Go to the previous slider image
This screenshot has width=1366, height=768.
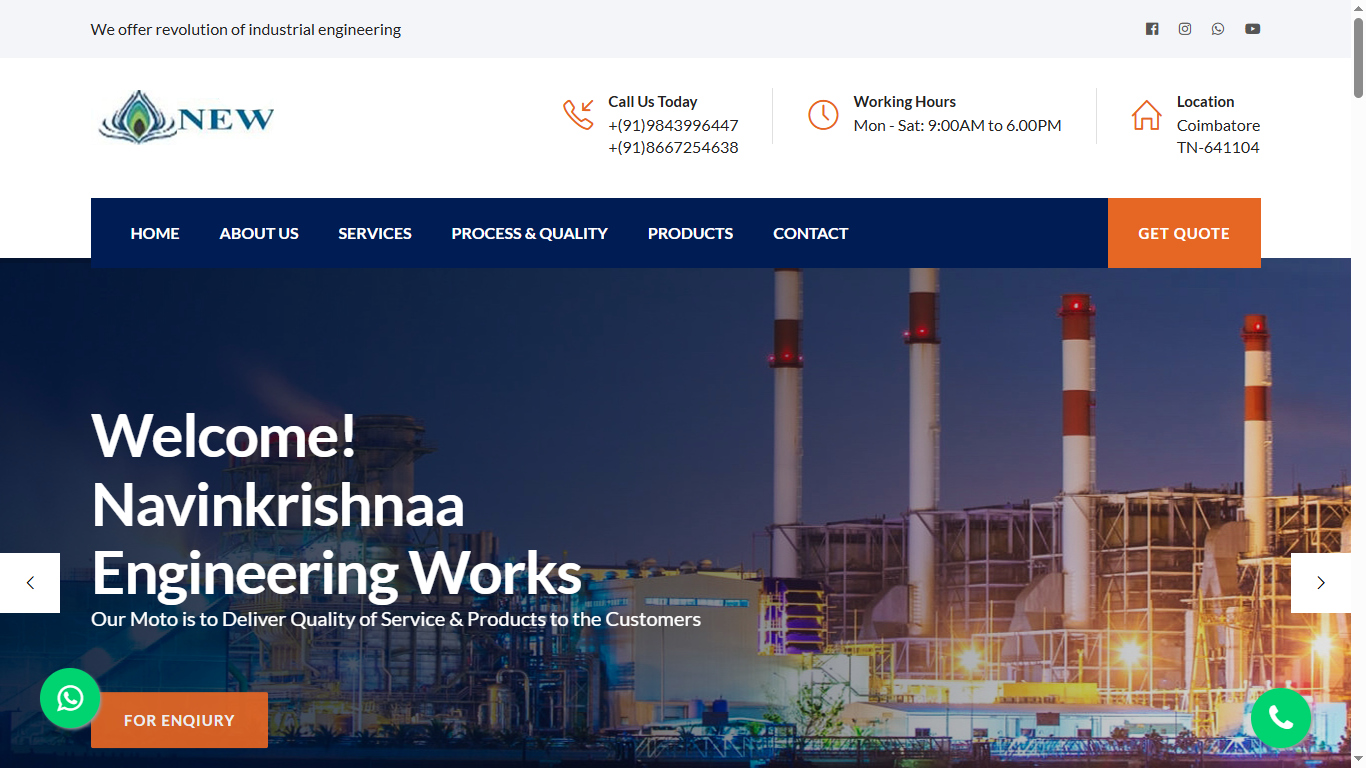point(30,583)
